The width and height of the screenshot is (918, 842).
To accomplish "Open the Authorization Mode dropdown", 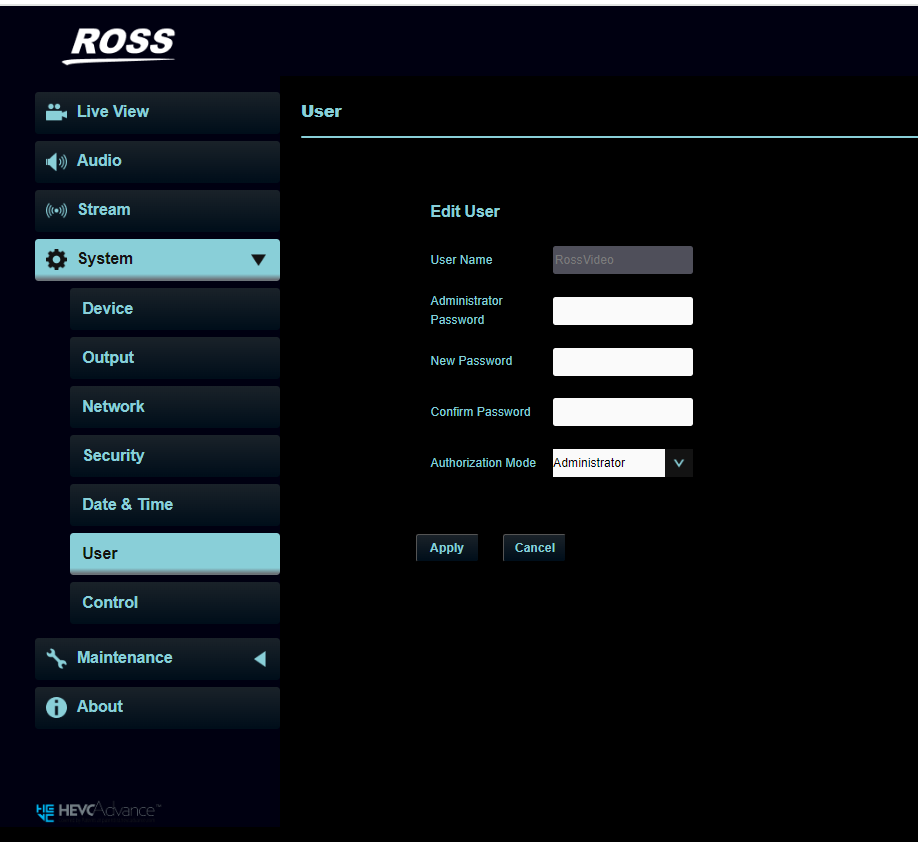I will point(678,463).
